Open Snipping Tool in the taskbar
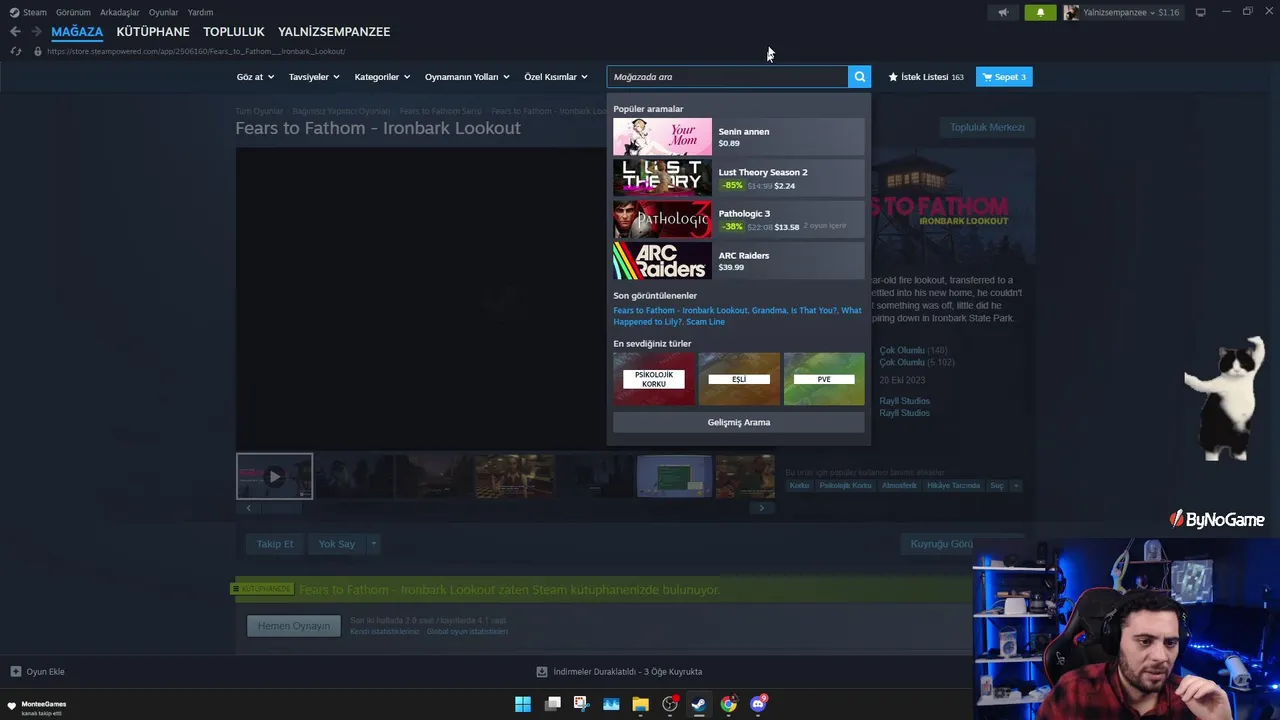 [581, 704]
